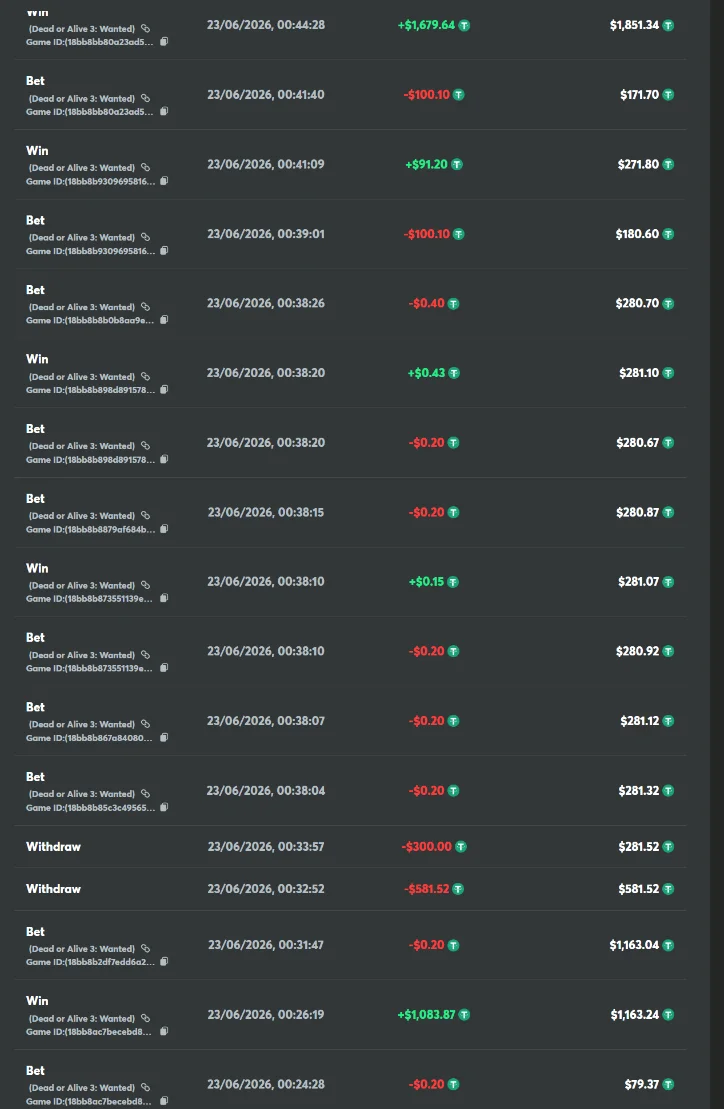This screenshot has width=724, height=1109.
Task: Click Dead or Alive 3: Wanted in 00:38:04 row
Action: pyautogui.click(x=82, y=794)
